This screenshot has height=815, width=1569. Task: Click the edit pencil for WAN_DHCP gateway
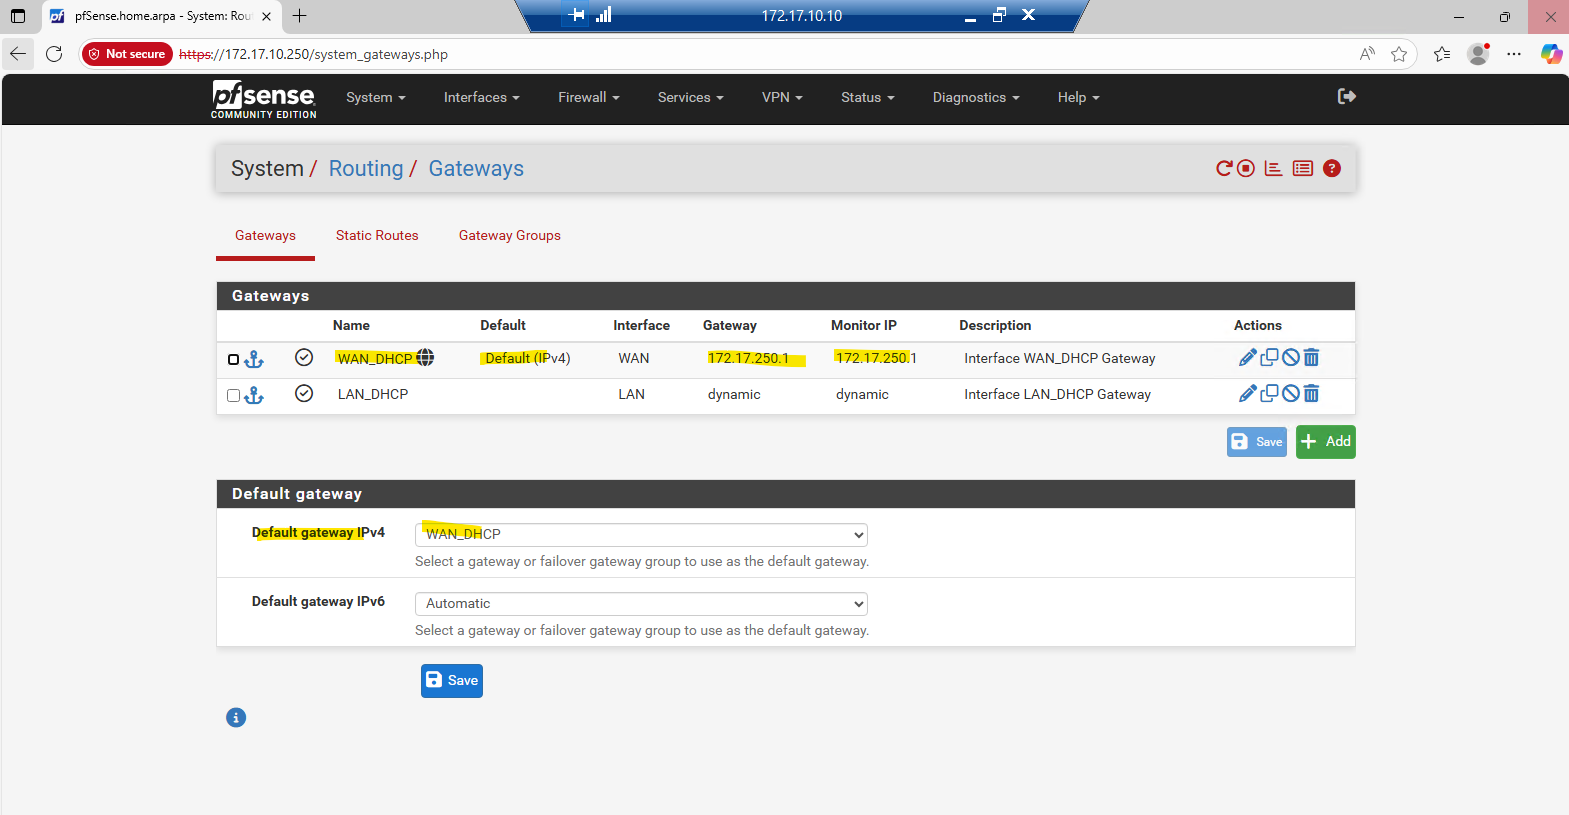[x=1247, y=358]
